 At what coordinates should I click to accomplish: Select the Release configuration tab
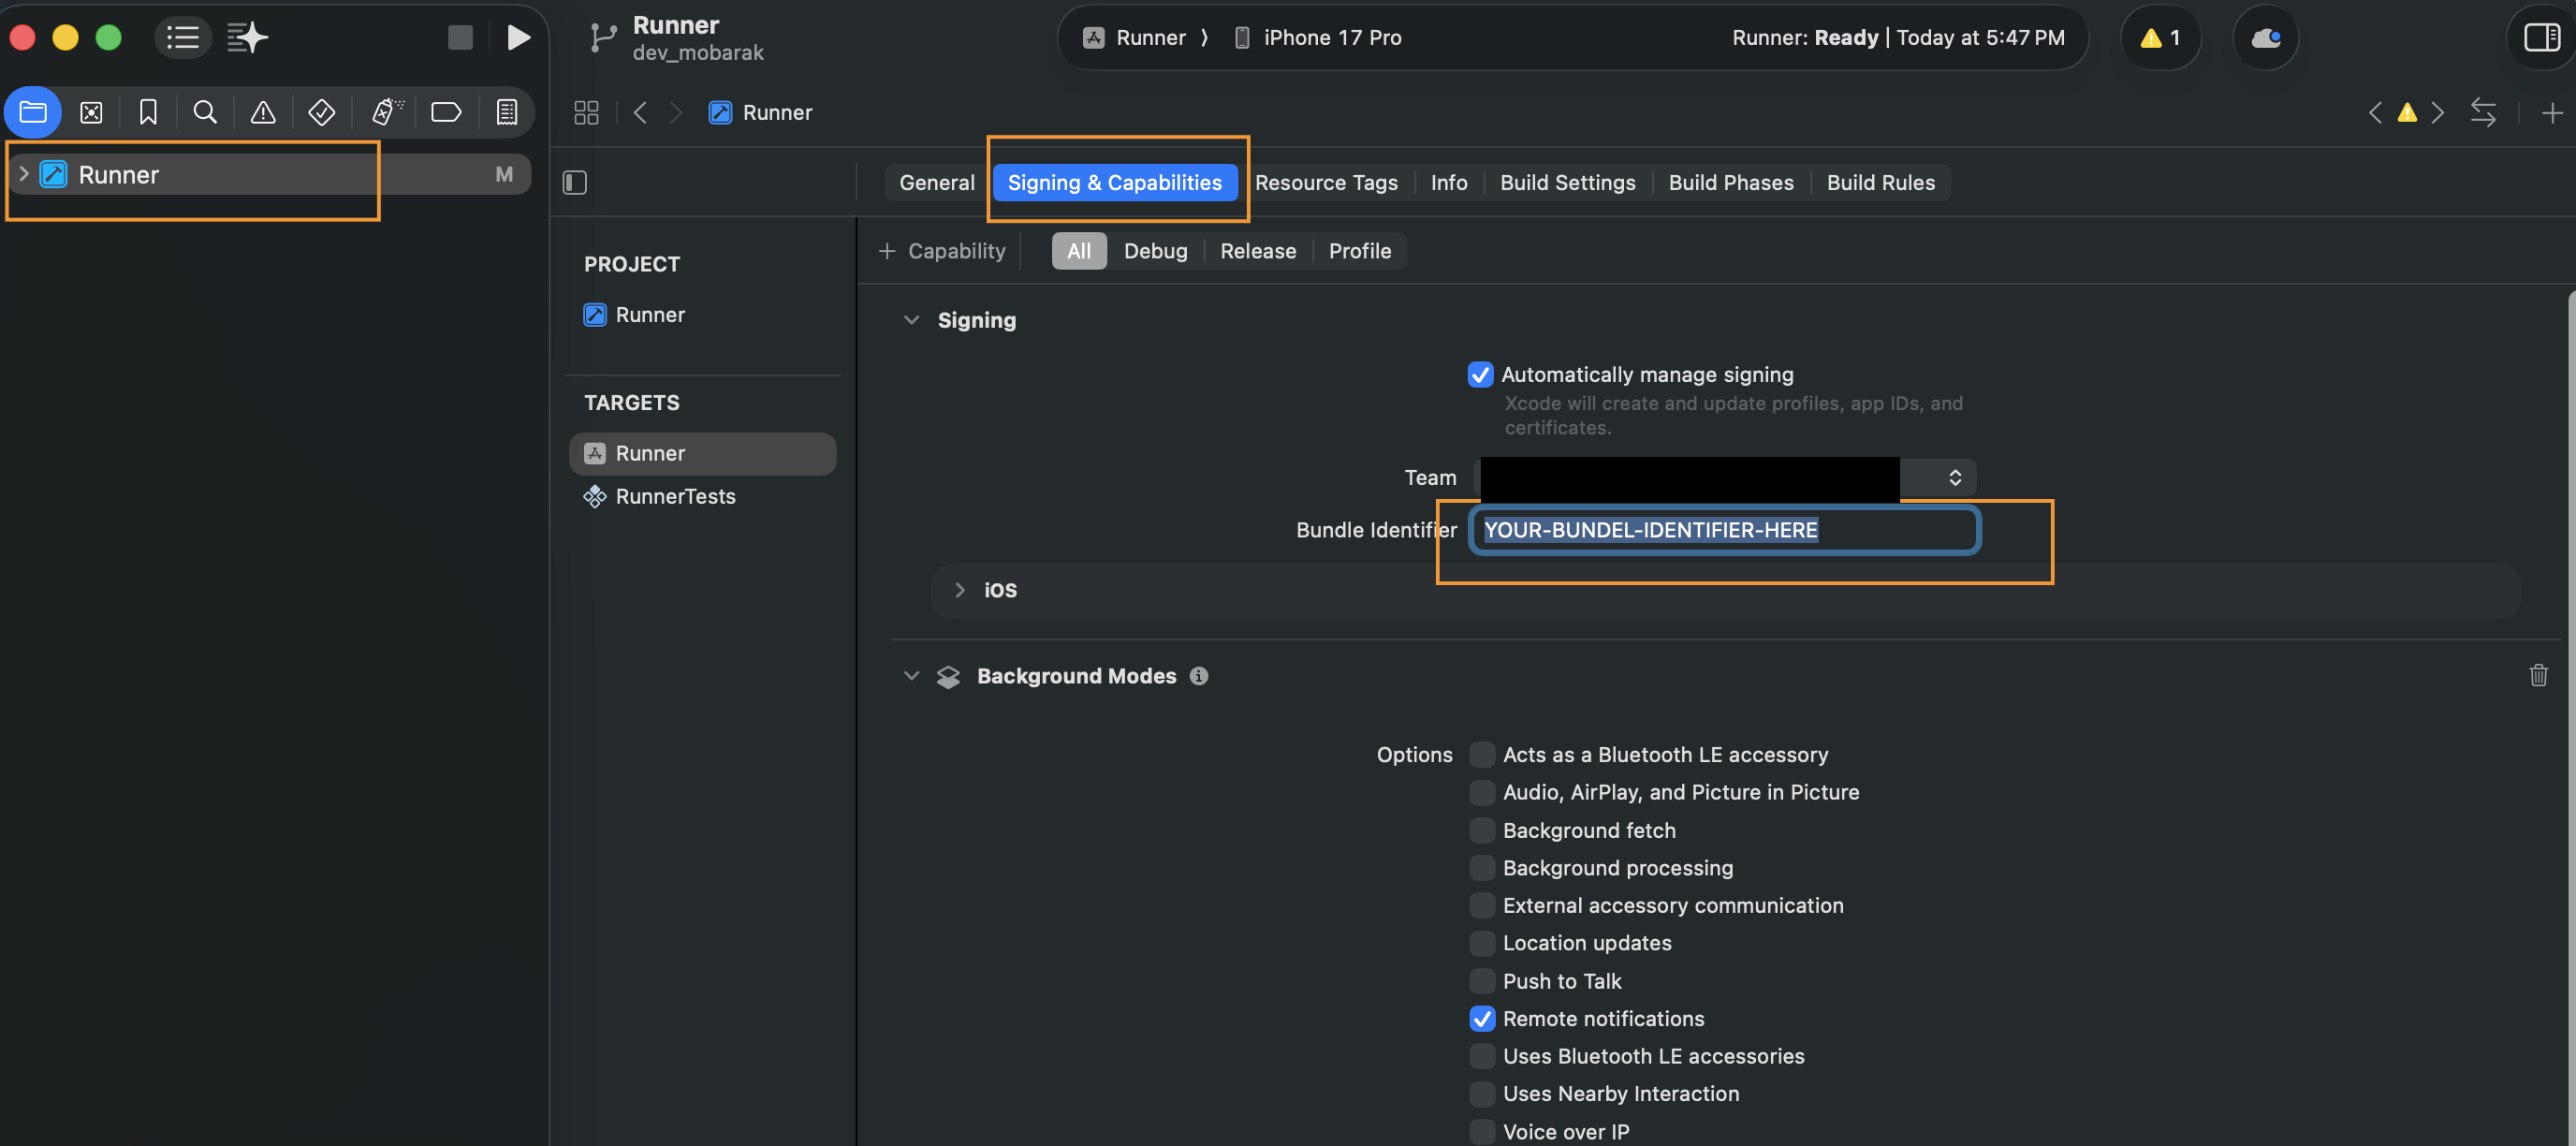pyautogui.click(x=1257, y=251)
